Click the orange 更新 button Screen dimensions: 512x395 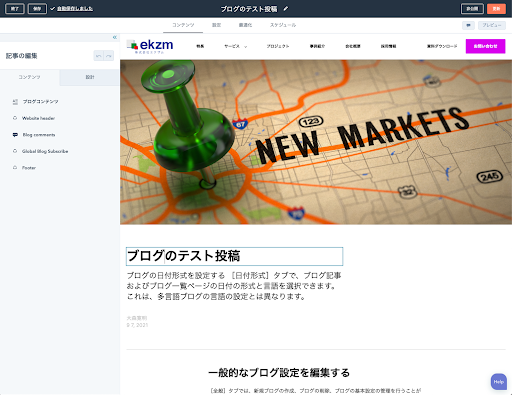[x=496, y=9]
